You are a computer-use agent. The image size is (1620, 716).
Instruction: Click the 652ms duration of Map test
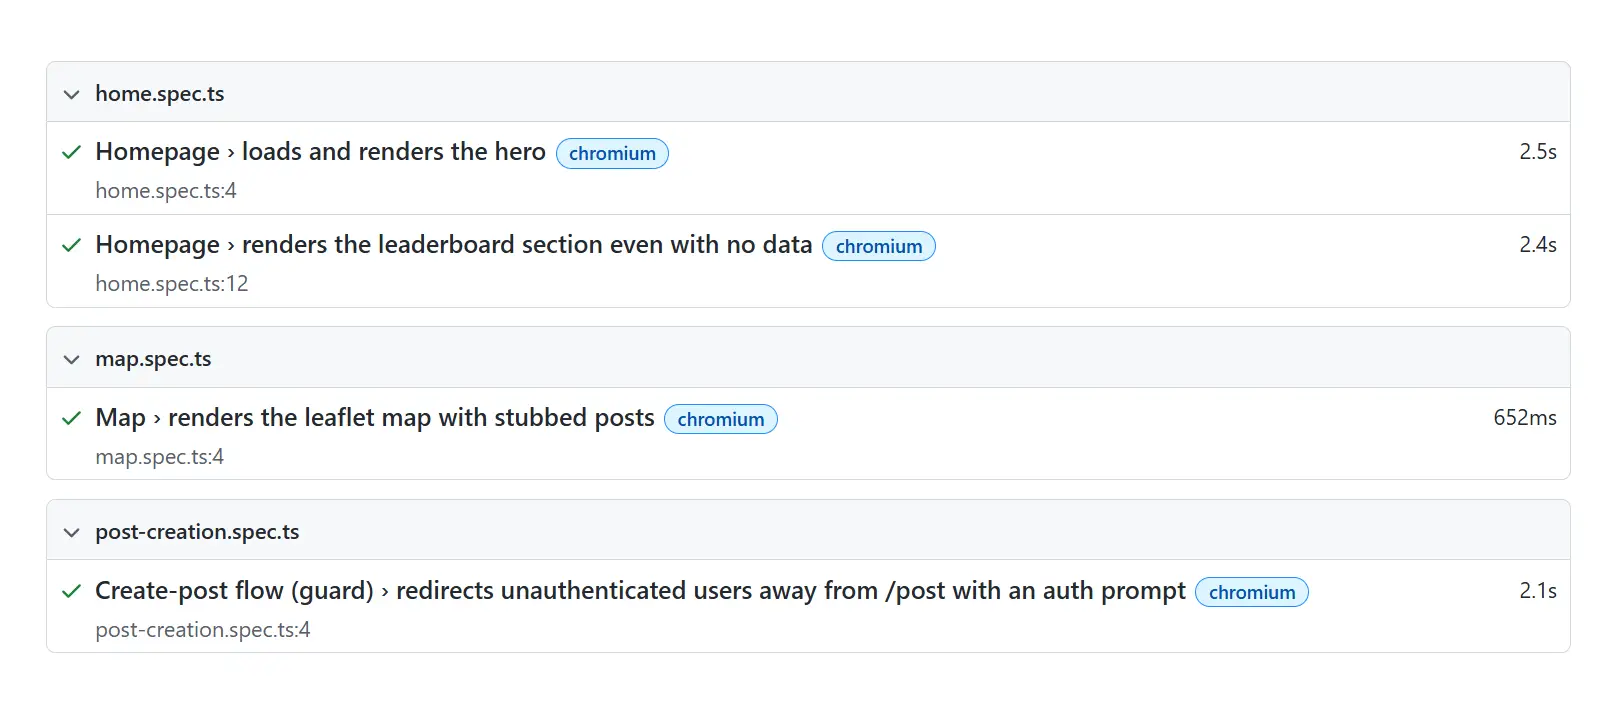tap(1525, 418)
